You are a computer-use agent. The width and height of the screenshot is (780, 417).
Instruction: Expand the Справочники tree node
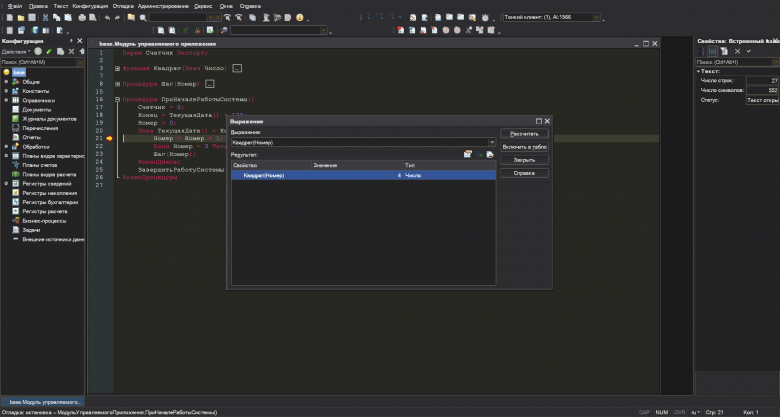click(x=6, y=100)
